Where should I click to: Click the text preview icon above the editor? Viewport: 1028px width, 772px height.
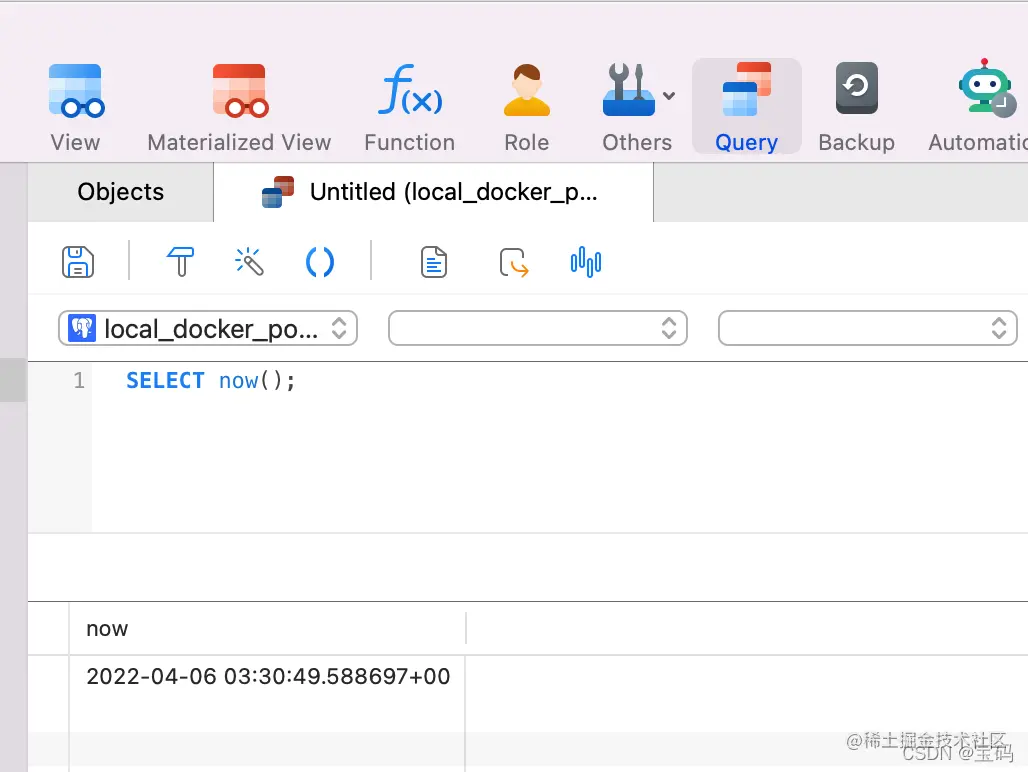point(433,261)
